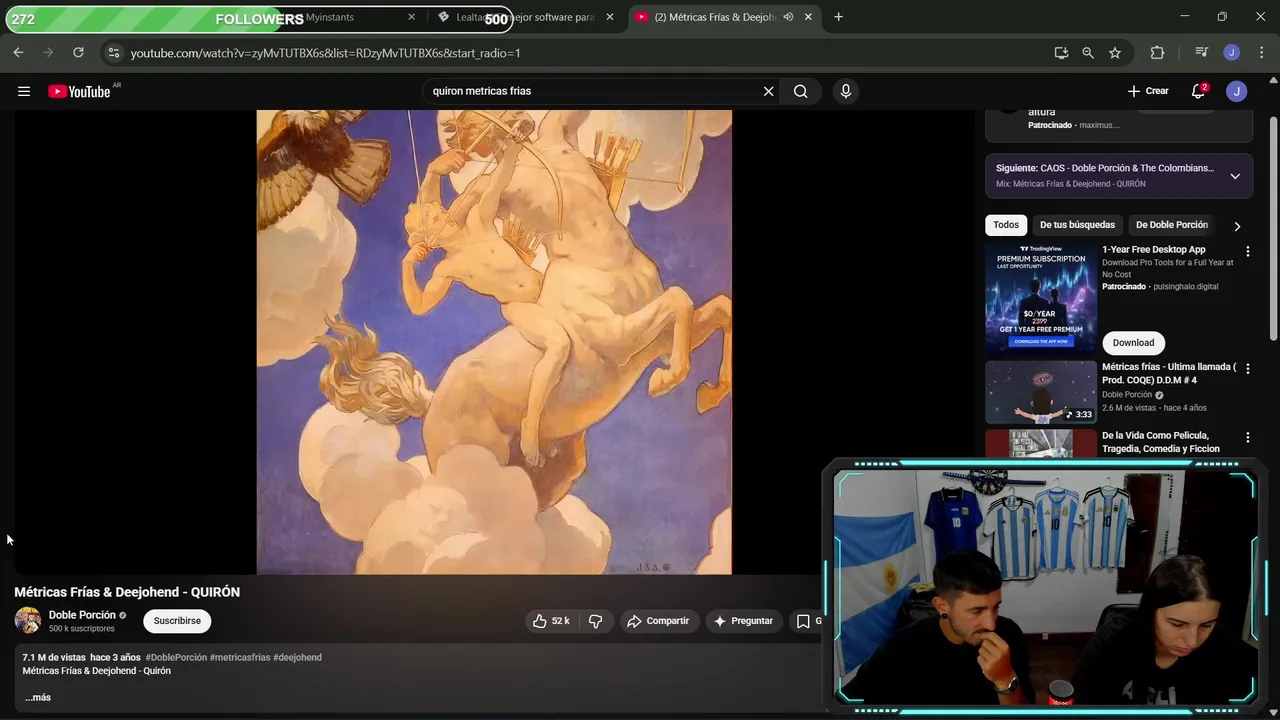Image resolution: width=1280 pixels, height=720 pixels.
Task: Open the YouTube account avatar menu
Action: [1237, 91]
